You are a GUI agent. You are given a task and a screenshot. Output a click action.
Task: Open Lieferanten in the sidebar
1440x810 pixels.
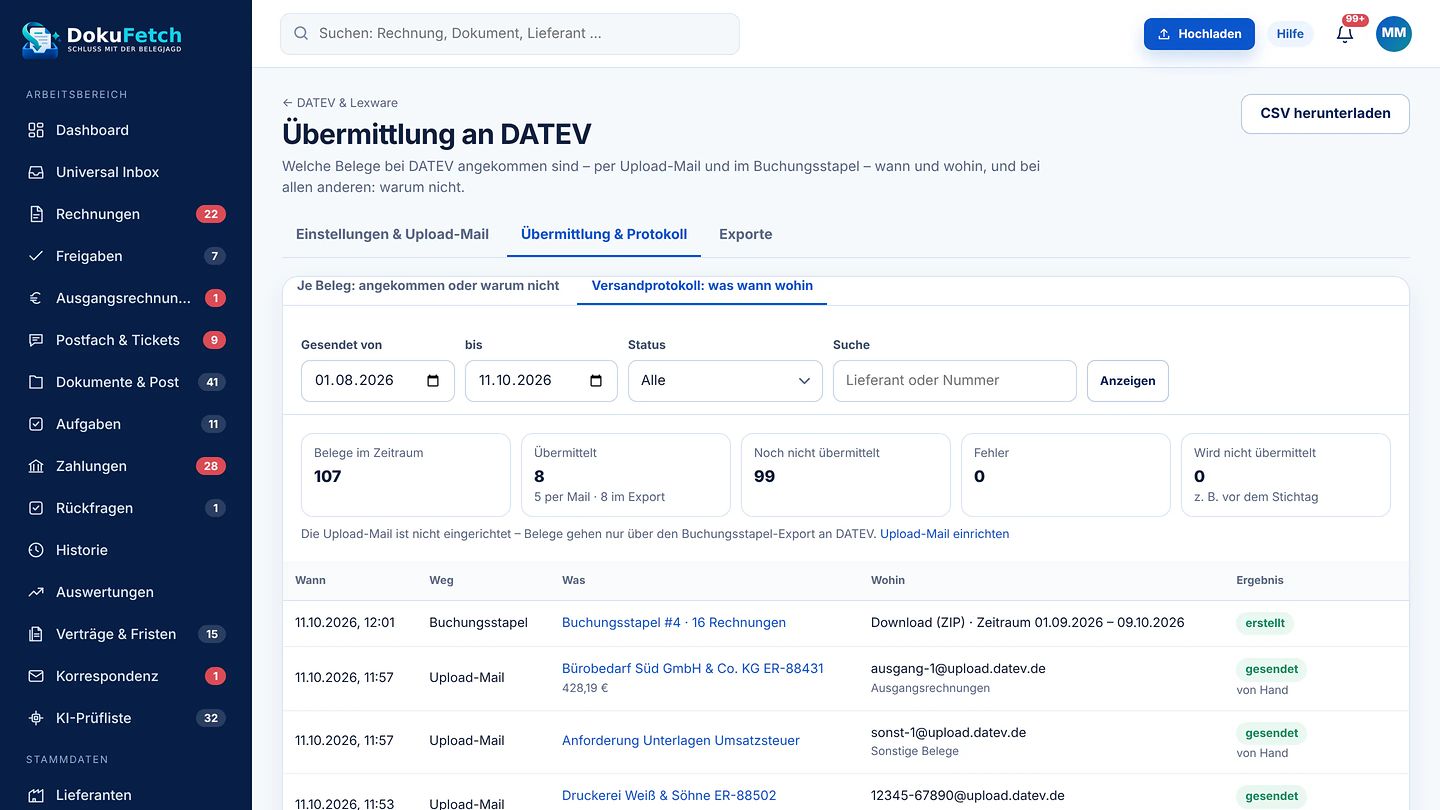pos(126,795)
